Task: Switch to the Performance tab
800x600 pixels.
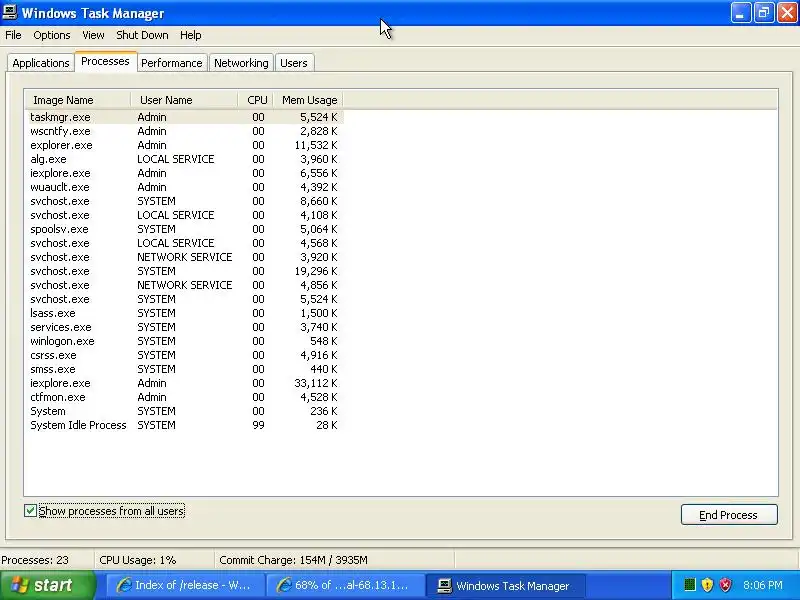Action: click(x=172, y=63)
